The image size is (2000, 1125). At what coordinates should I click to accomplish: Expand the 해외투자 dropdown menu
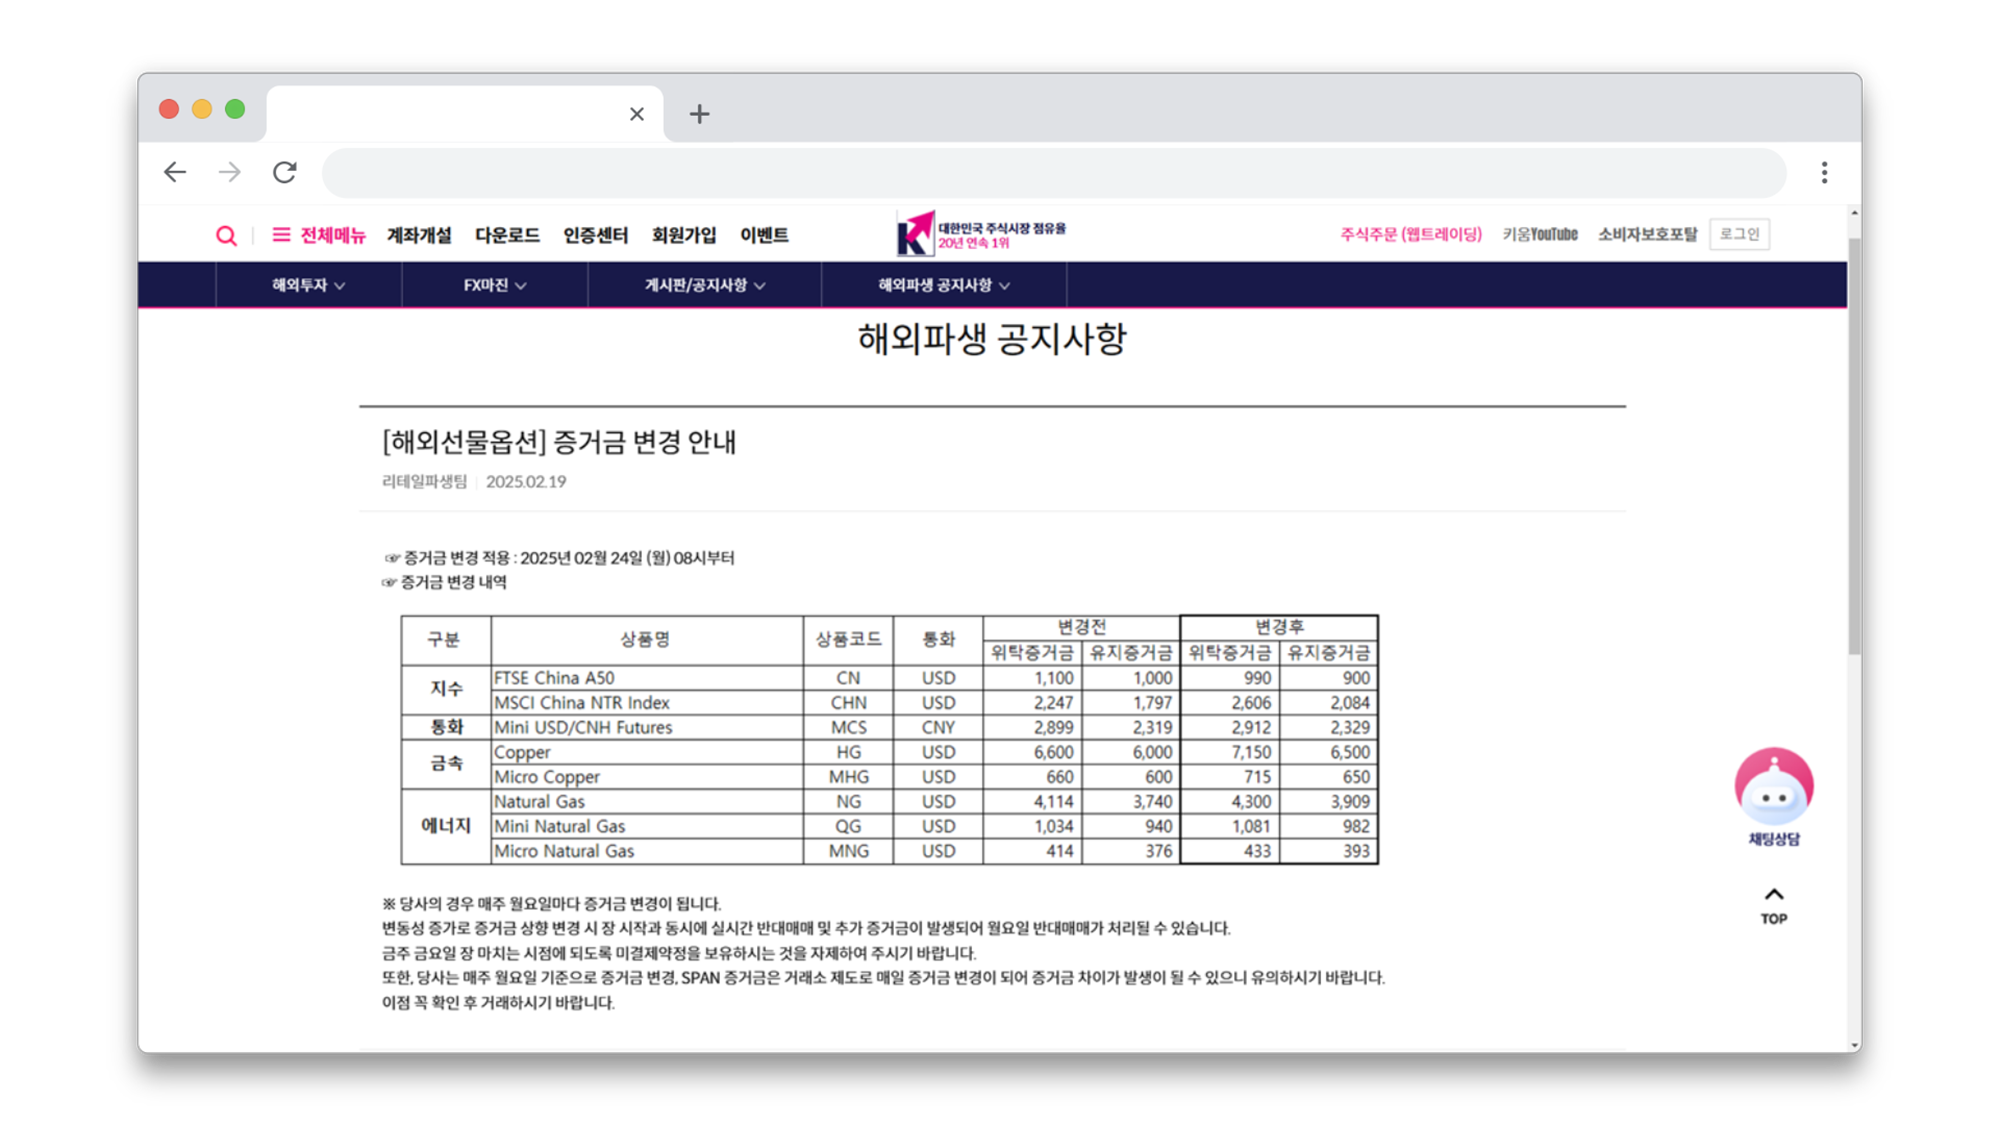308,286
